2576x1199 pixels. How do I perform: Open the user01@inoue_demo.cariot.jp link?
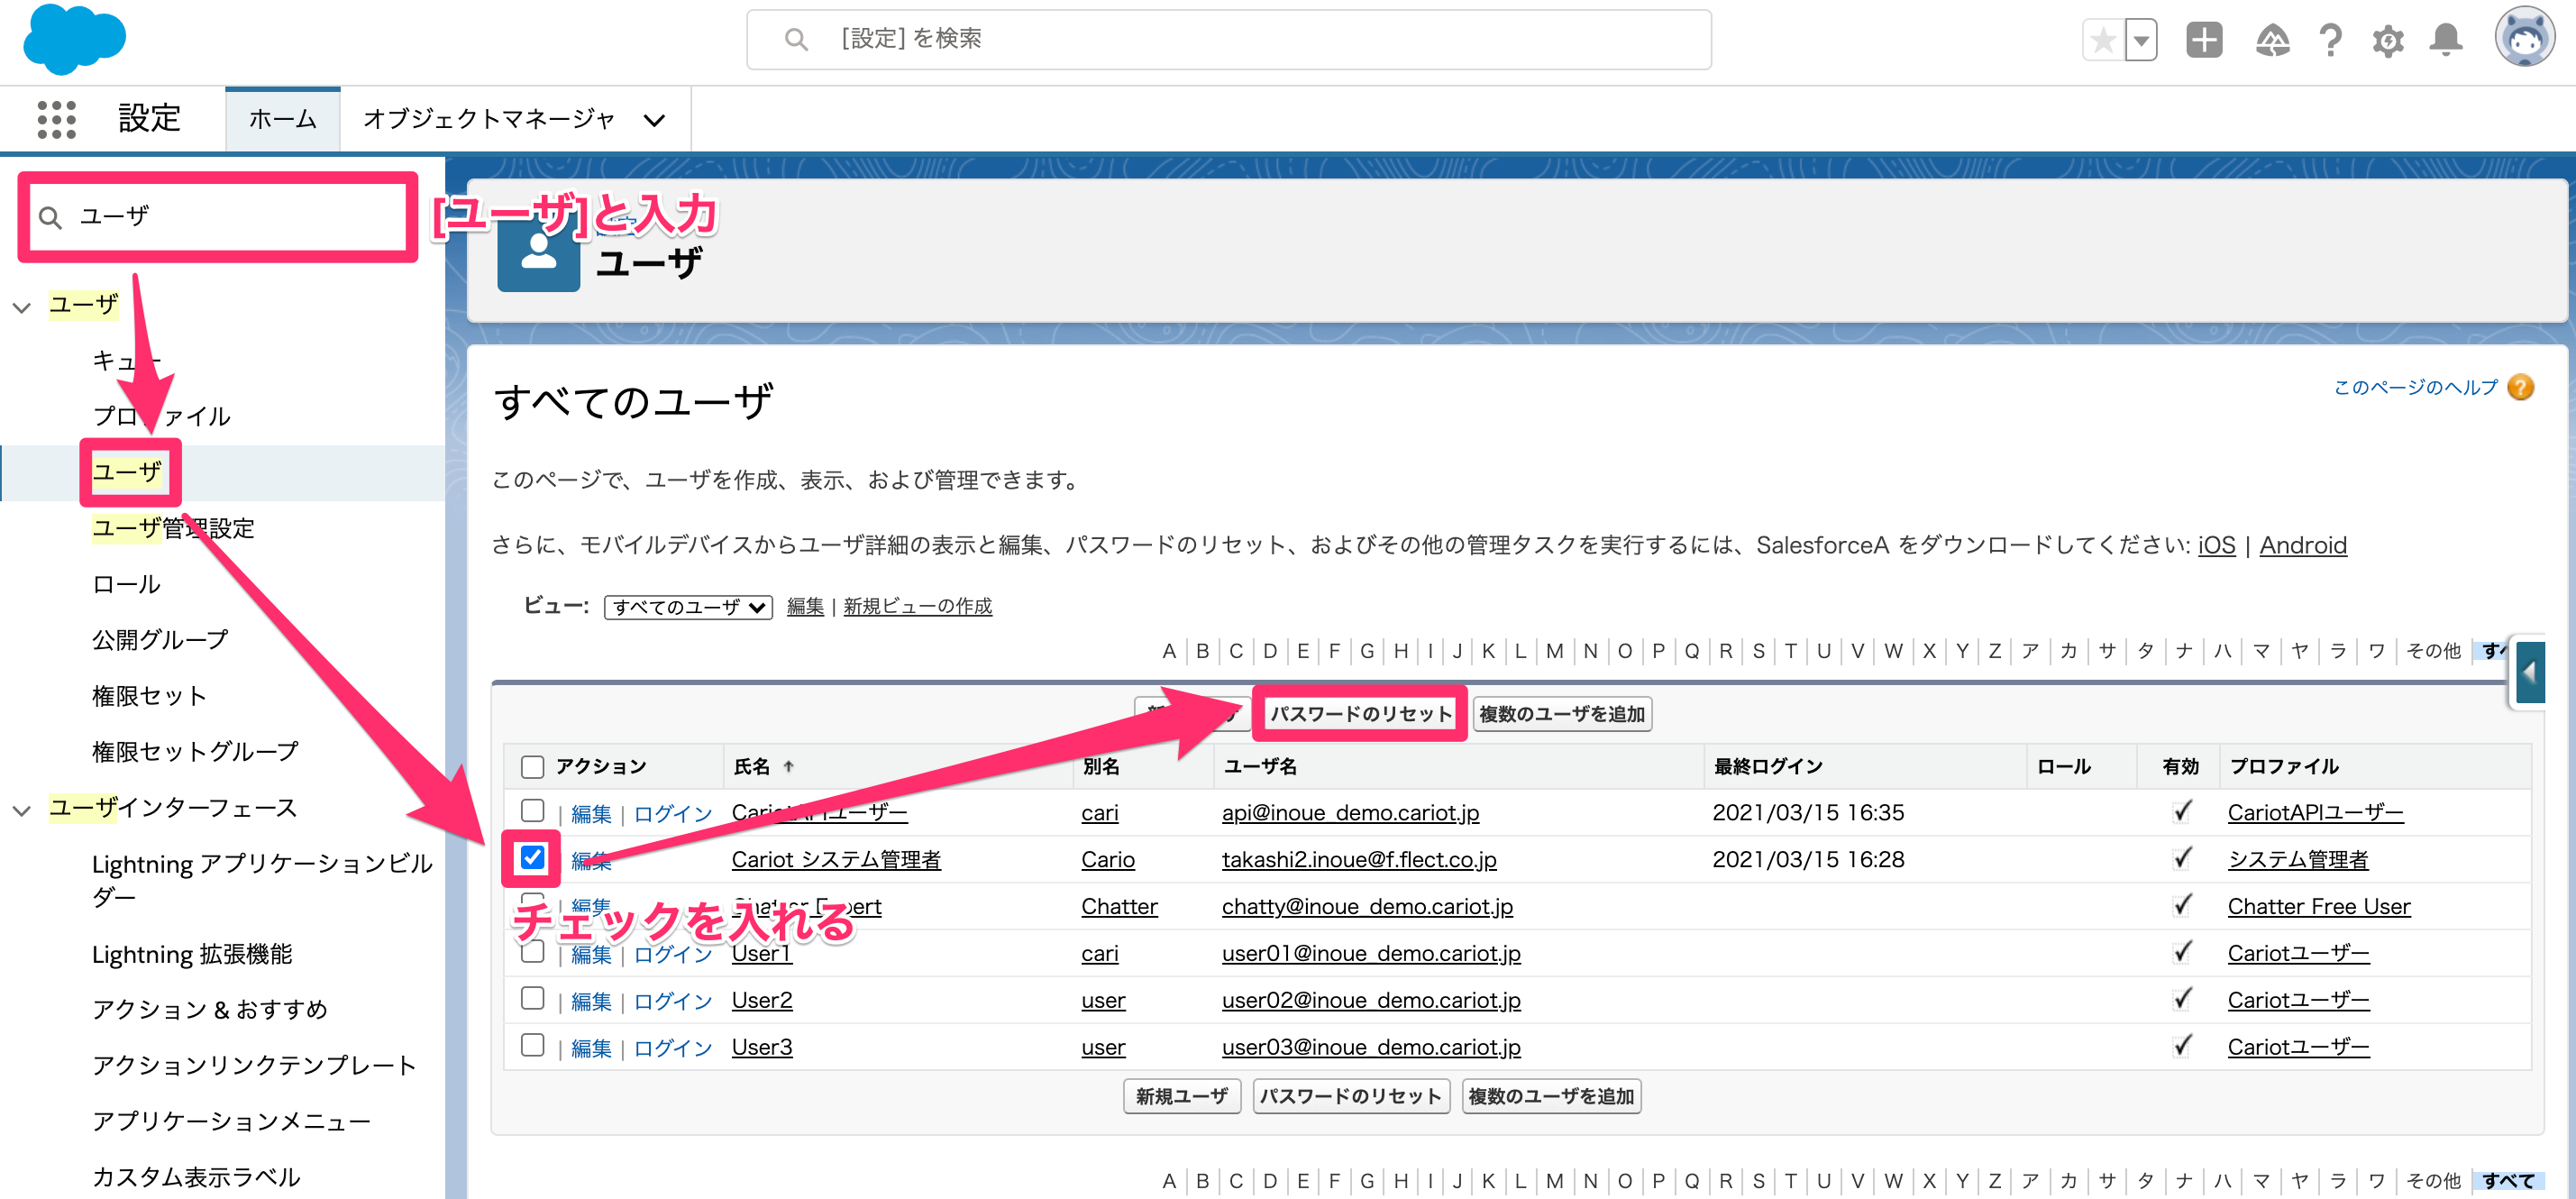(1371, 953)
